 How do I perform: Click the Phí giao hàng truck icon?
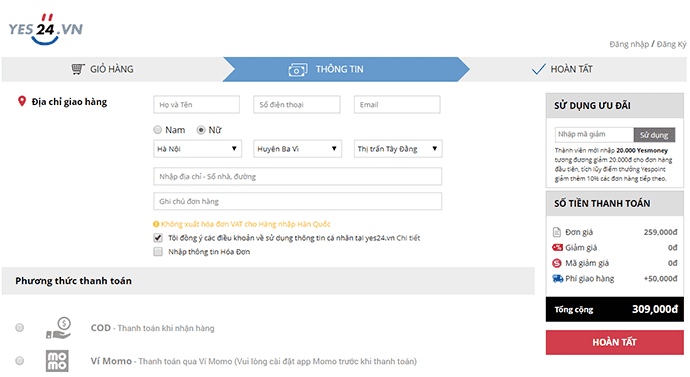click(x=558, y=278)
